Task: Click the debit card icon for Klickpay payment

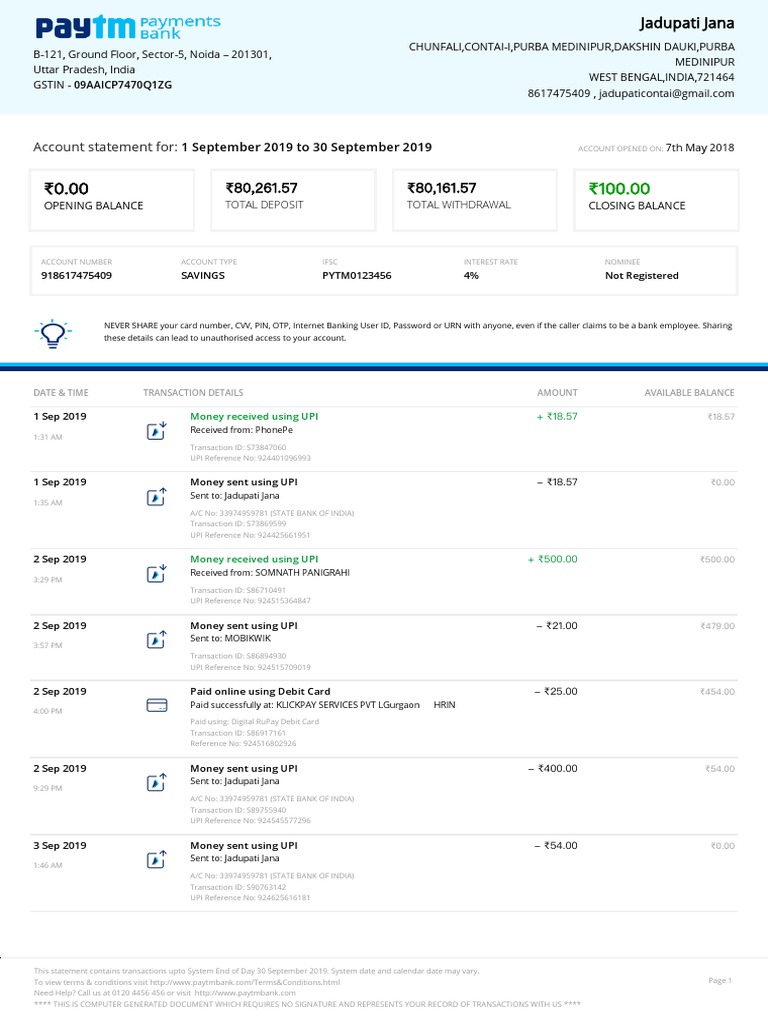Action: pos(156,705)
